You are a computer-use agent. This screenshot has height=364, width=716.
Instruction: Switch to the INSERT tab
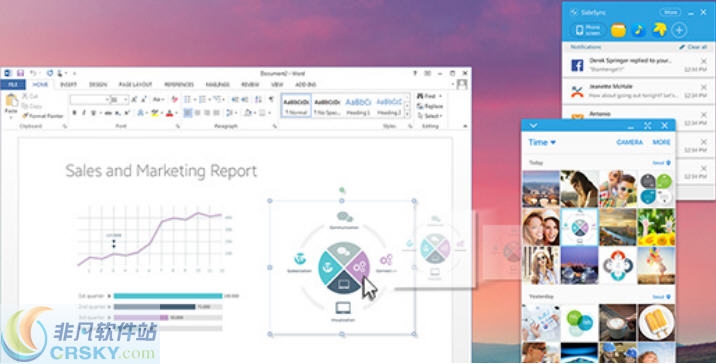click(68, 84)
